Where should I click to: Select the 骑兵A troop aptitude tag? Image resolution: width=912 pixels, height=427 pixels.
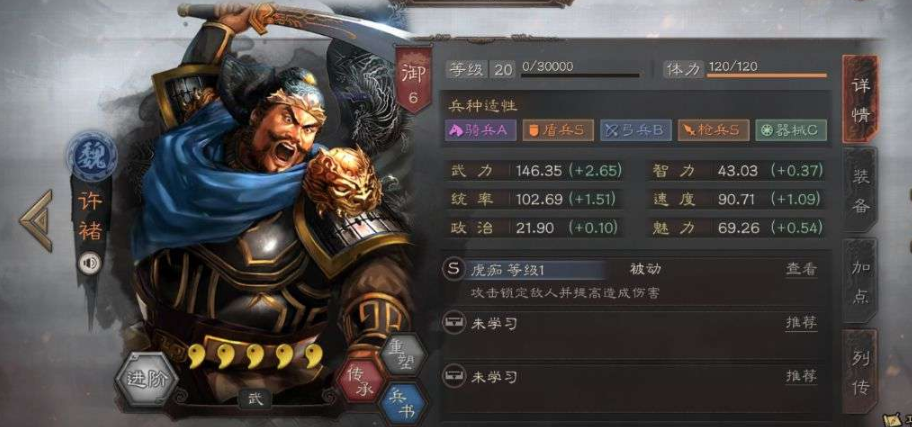click(x=480, y=130)
